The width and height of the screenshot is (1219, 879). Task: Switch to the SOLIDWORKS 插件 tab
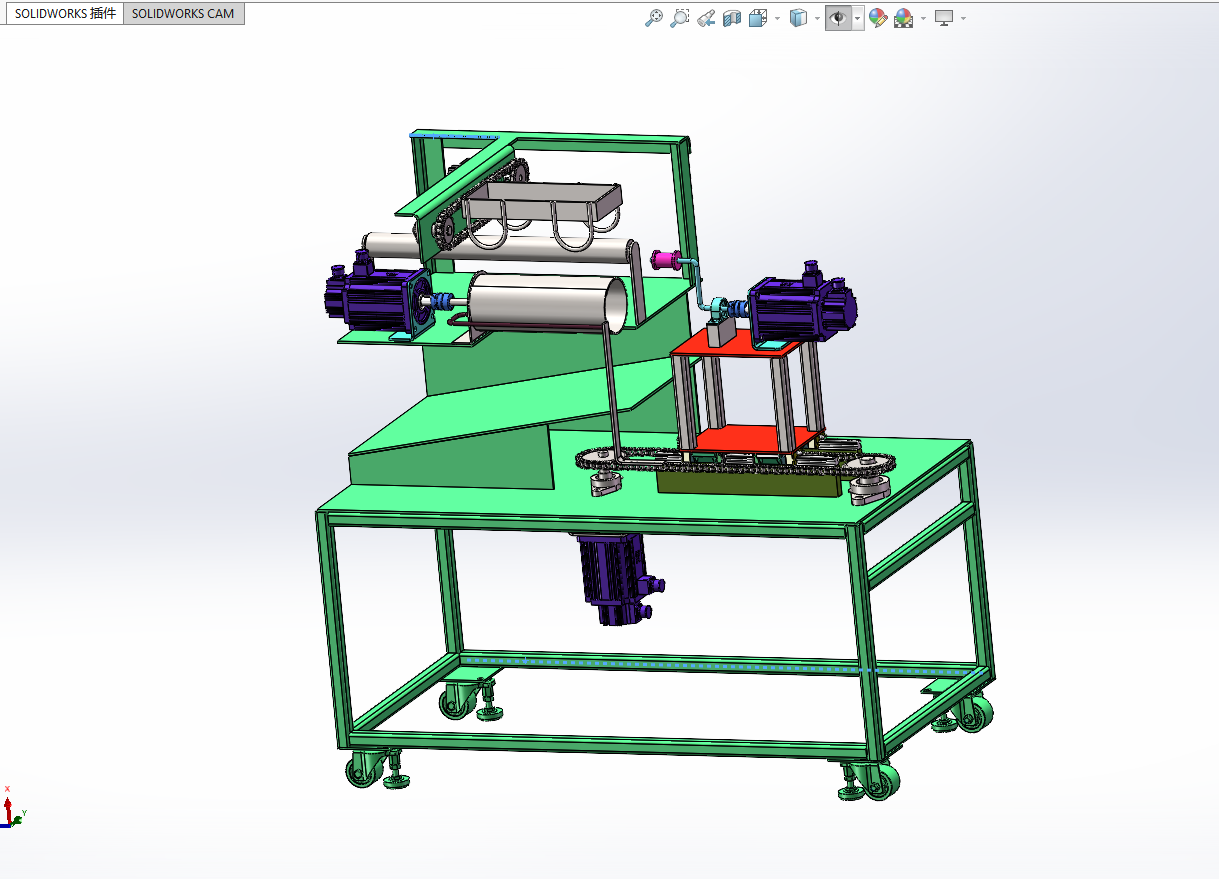[64, 14]
